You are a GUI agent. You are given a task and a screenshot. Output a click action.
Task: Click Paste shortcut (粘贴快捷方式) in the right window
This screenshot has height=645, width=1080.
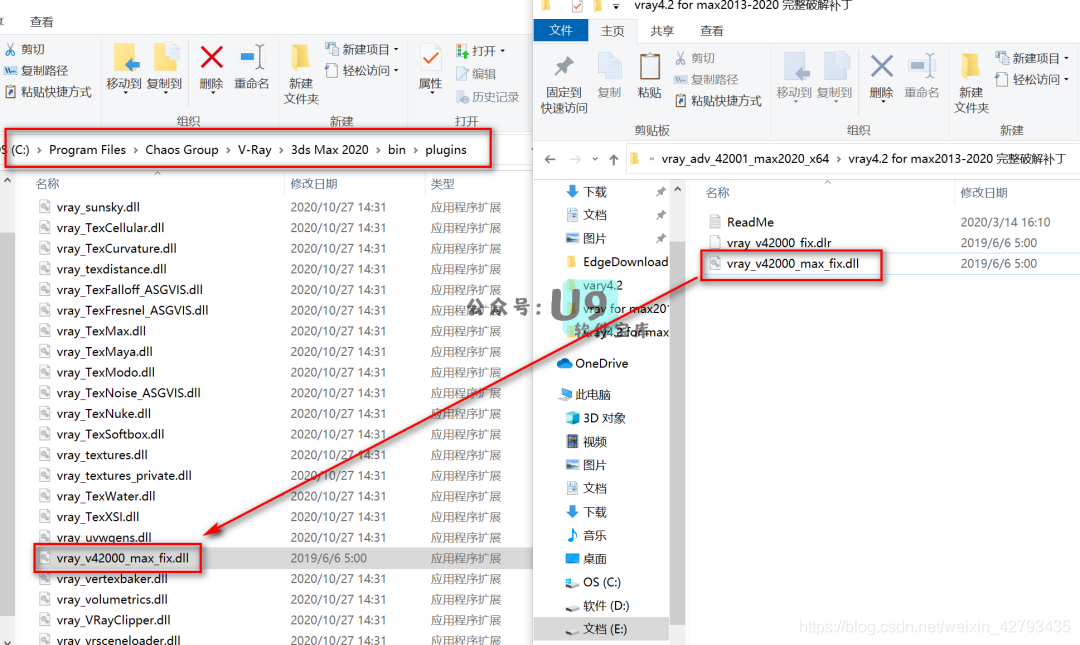pos(718,101)
